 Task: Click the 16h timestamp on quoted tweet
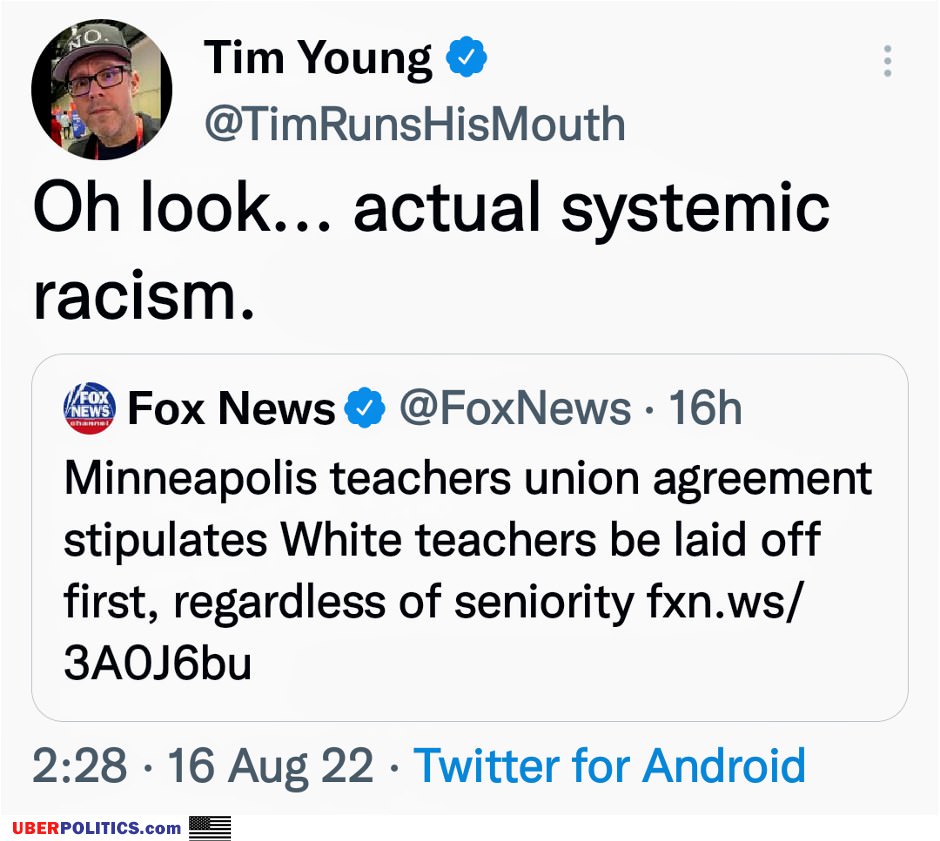(x=705, y=408)
